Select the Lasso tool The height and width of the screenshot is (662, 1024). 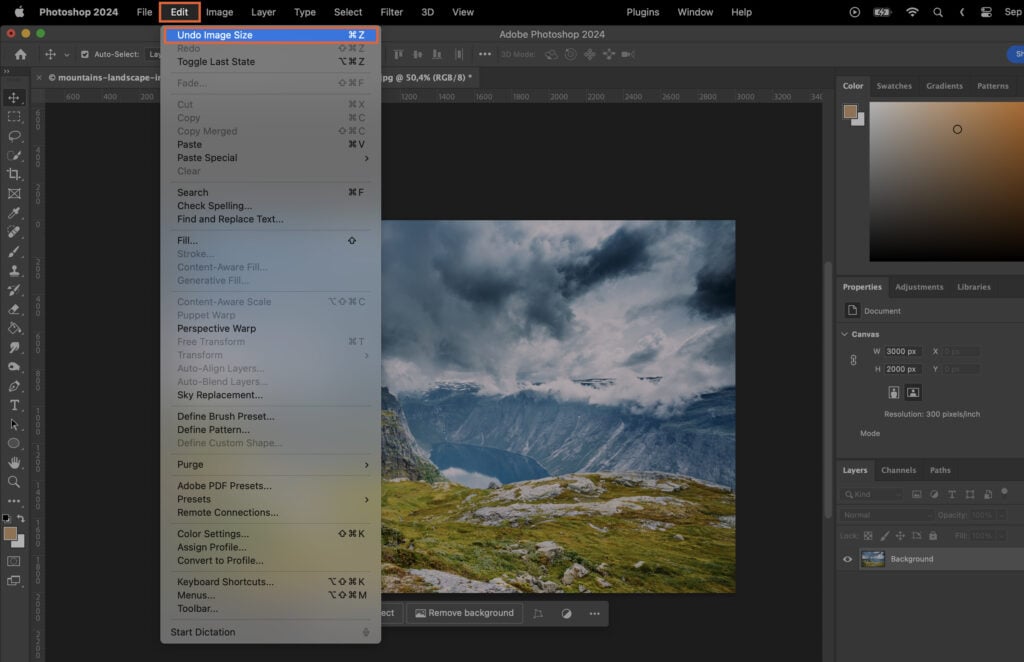pos(14,135)
